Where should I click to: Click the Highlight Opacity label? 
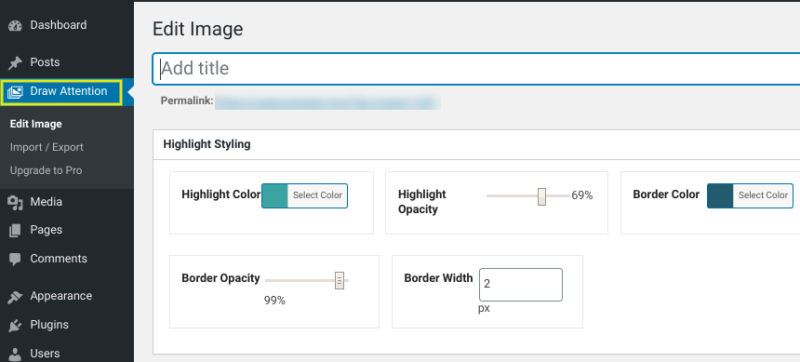[422, 202]
